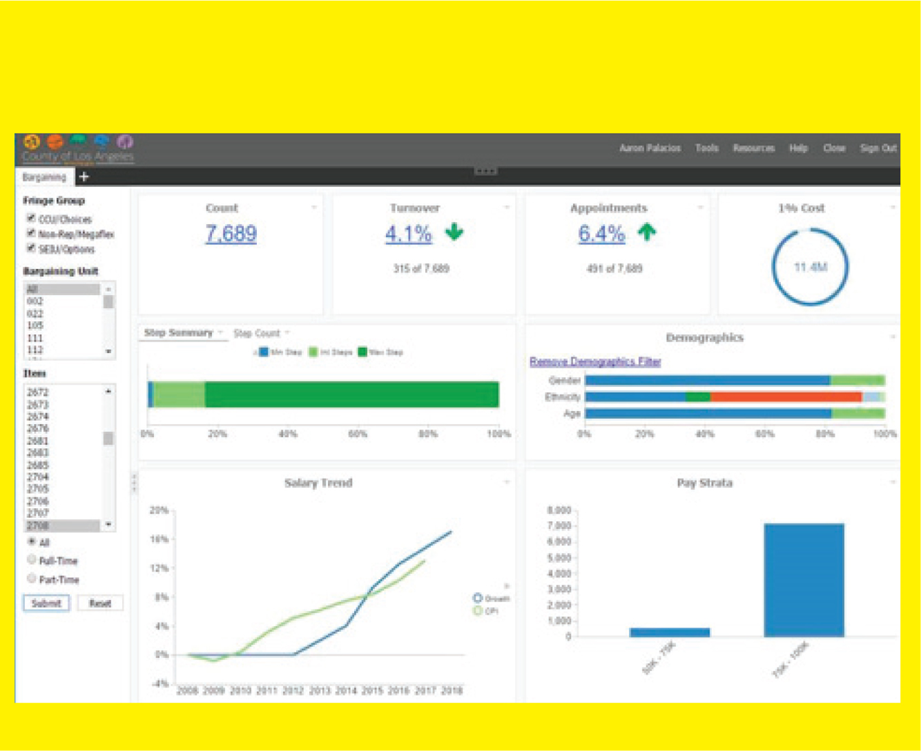Viewport: 921px width, 751px height.
Task: Click Remove Demographics Filter link
Action: click(595, 362)
